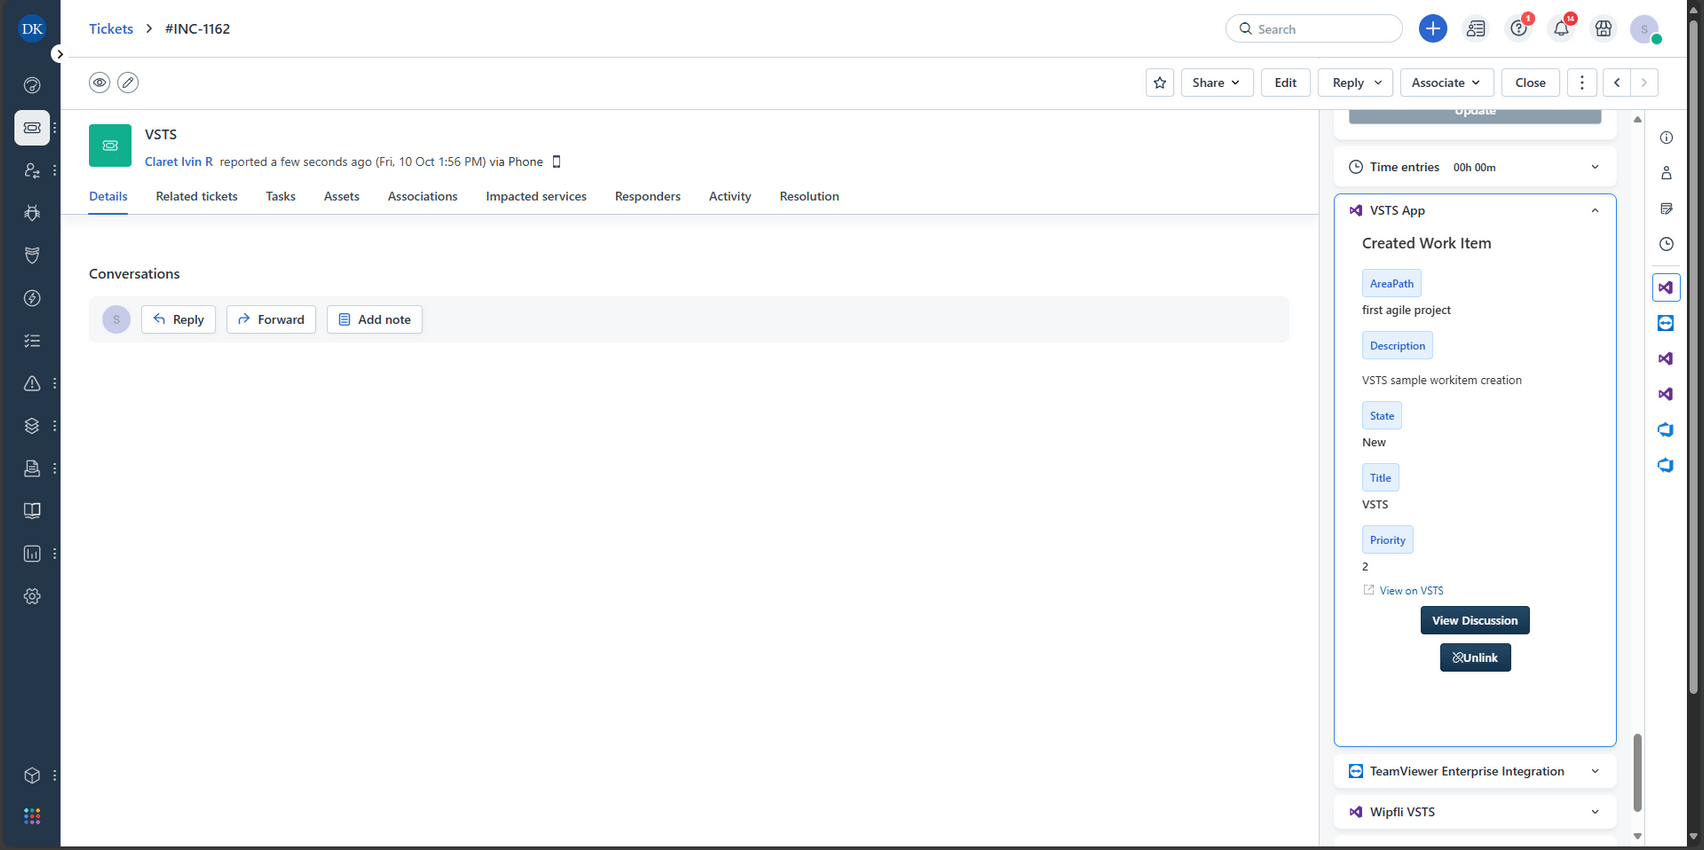This screenshot has height=850, width=1704.
Task: Open the stacked layers Assets icon
Action: 32,426
